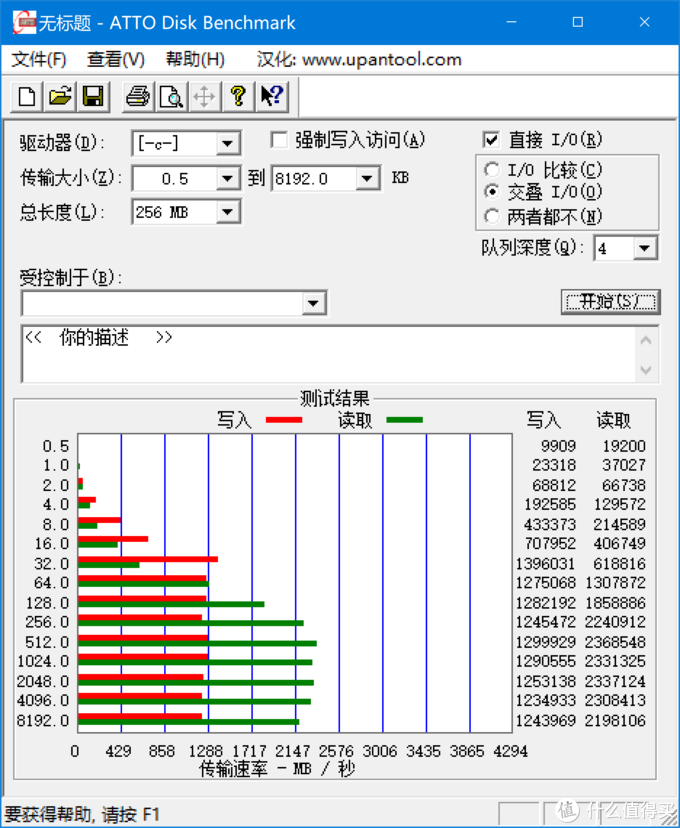The height and width of the screenshot is (828, 680).
Task: Open the 总长度 256 MB dropdown
Action: click(228, 212)
